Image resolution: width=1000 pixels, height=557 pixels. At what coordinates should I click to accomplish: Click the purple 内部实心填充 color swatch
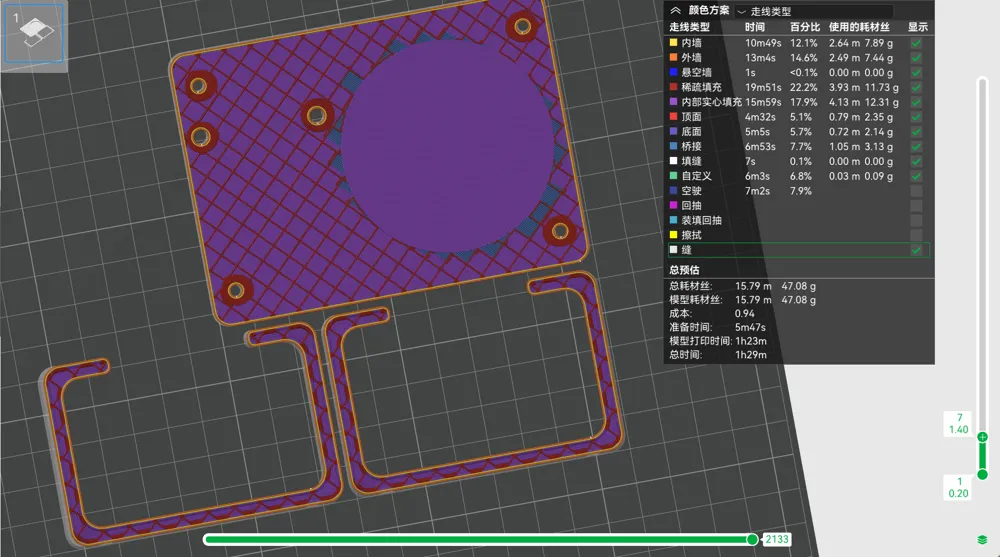(x=673, y=101)
